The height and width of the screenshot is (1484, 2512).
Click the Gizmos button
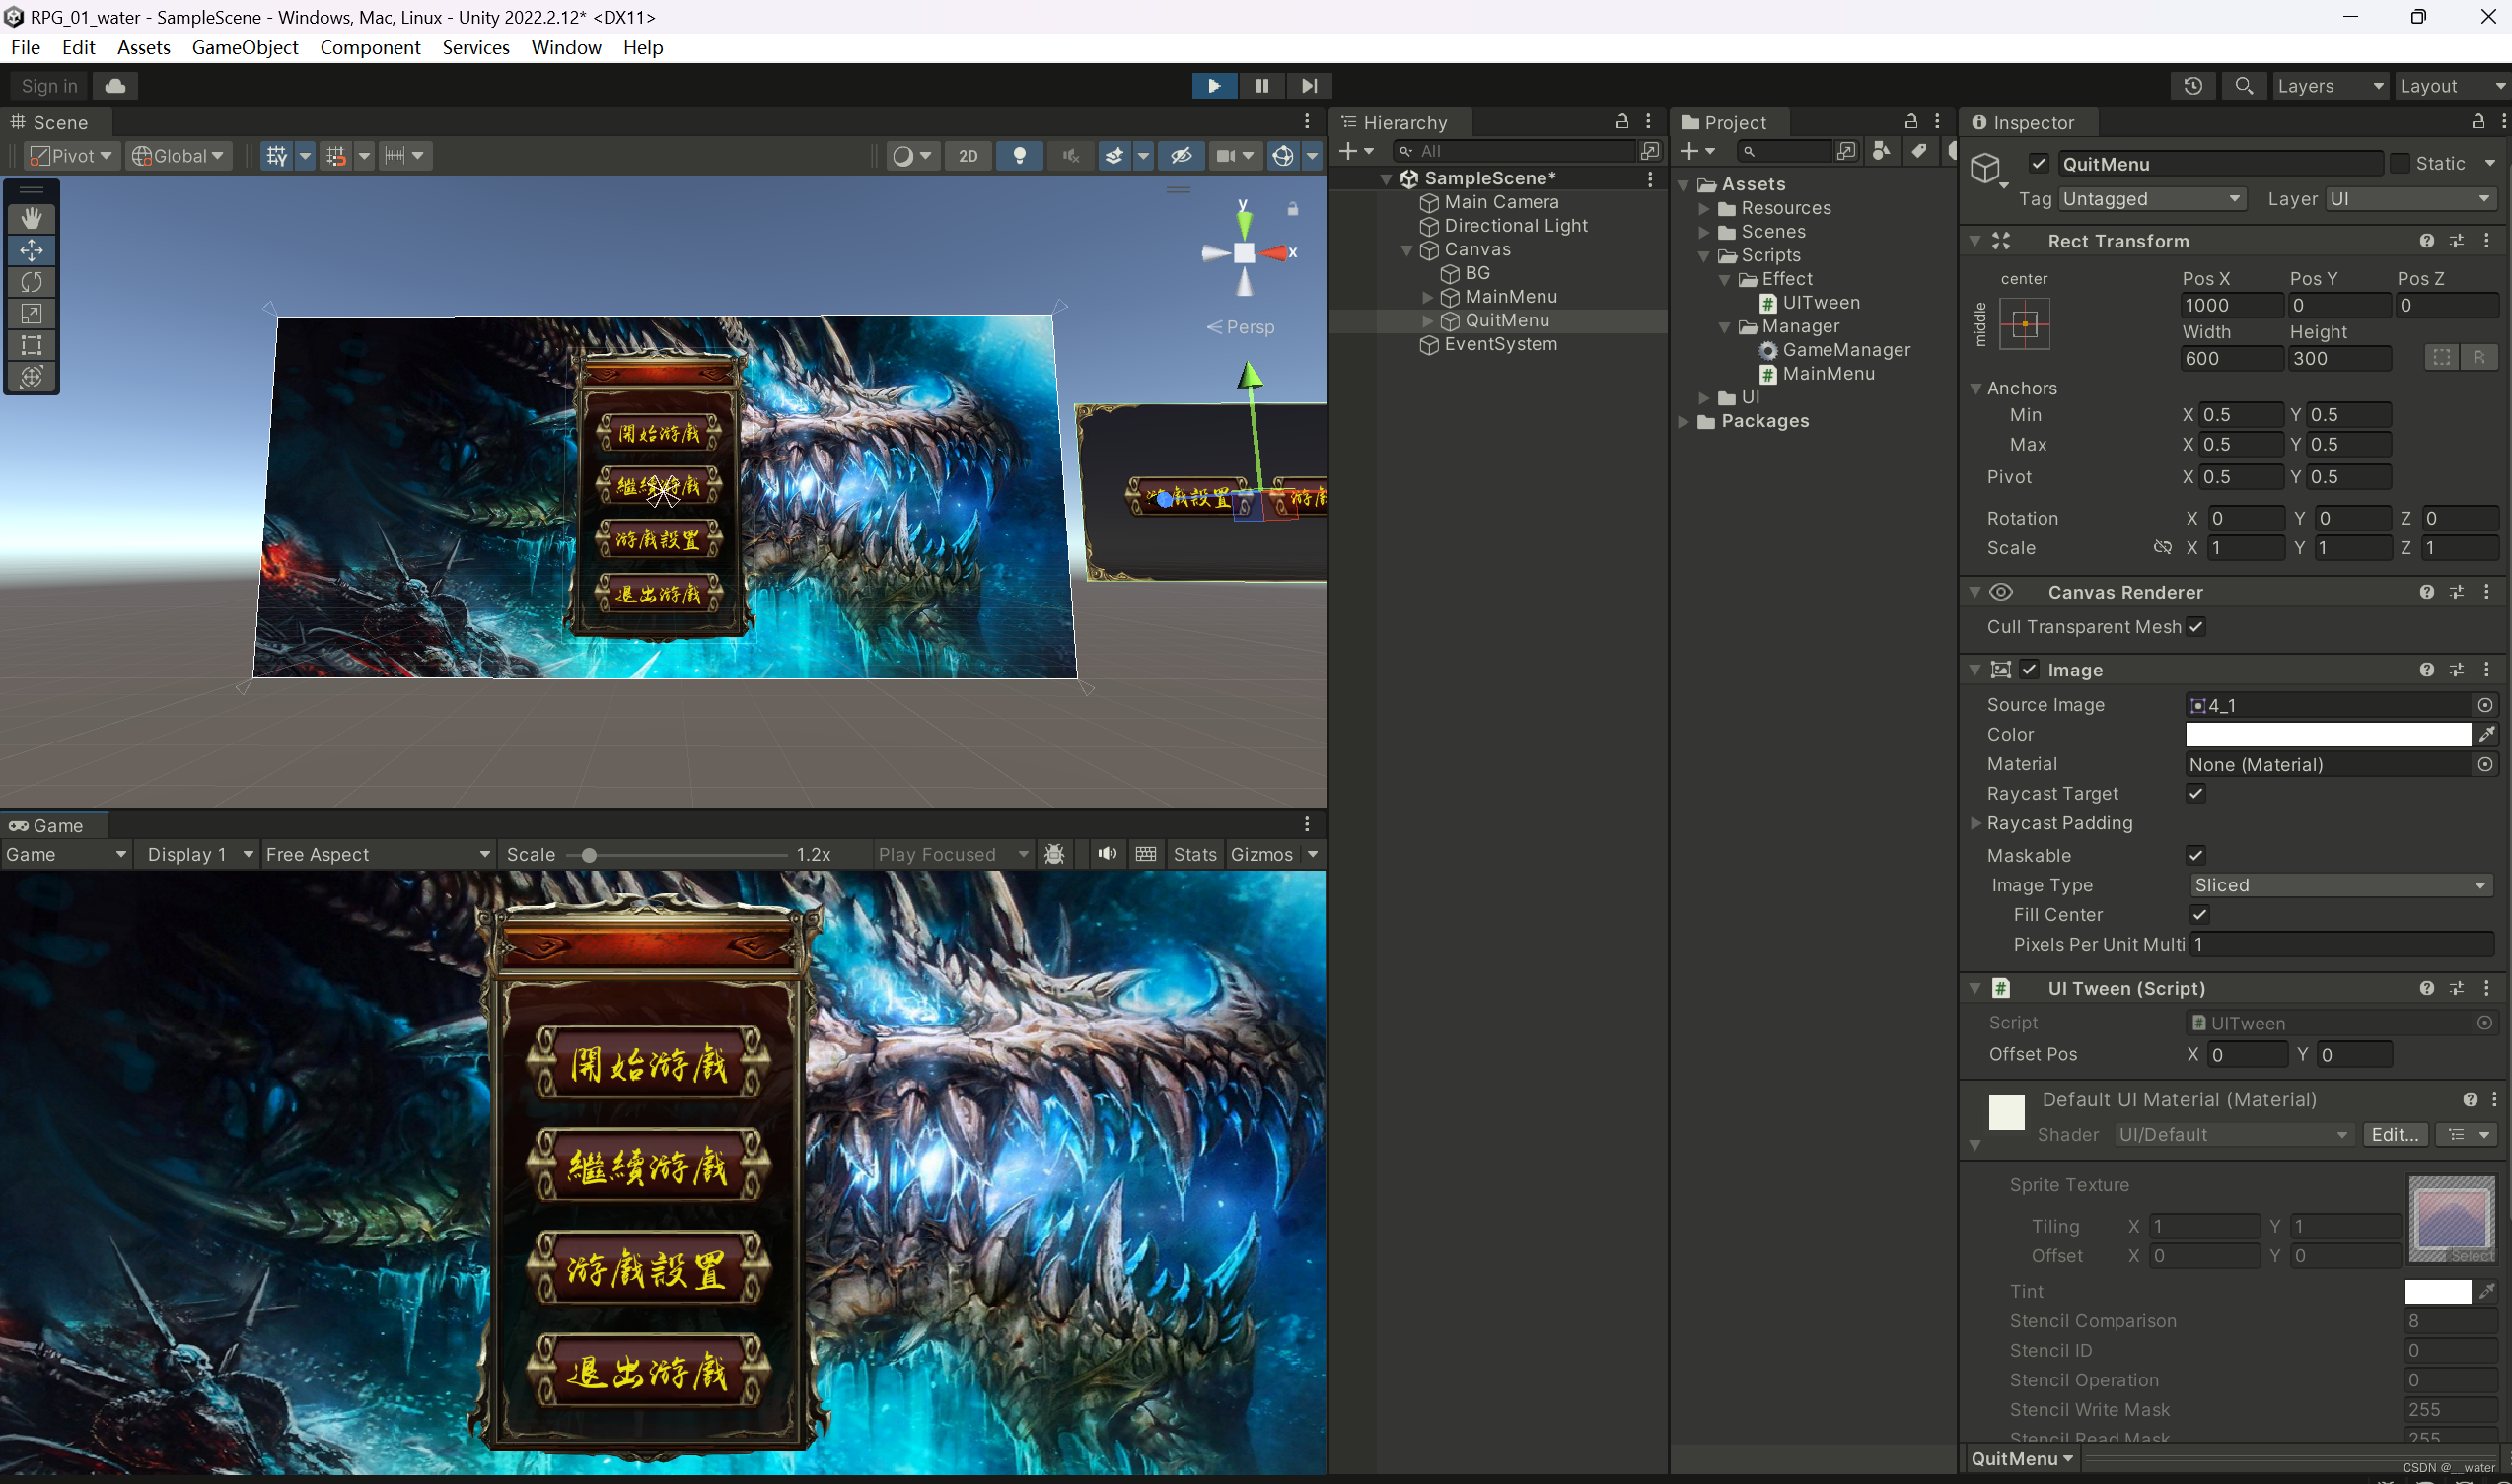tap(1262, 855)
